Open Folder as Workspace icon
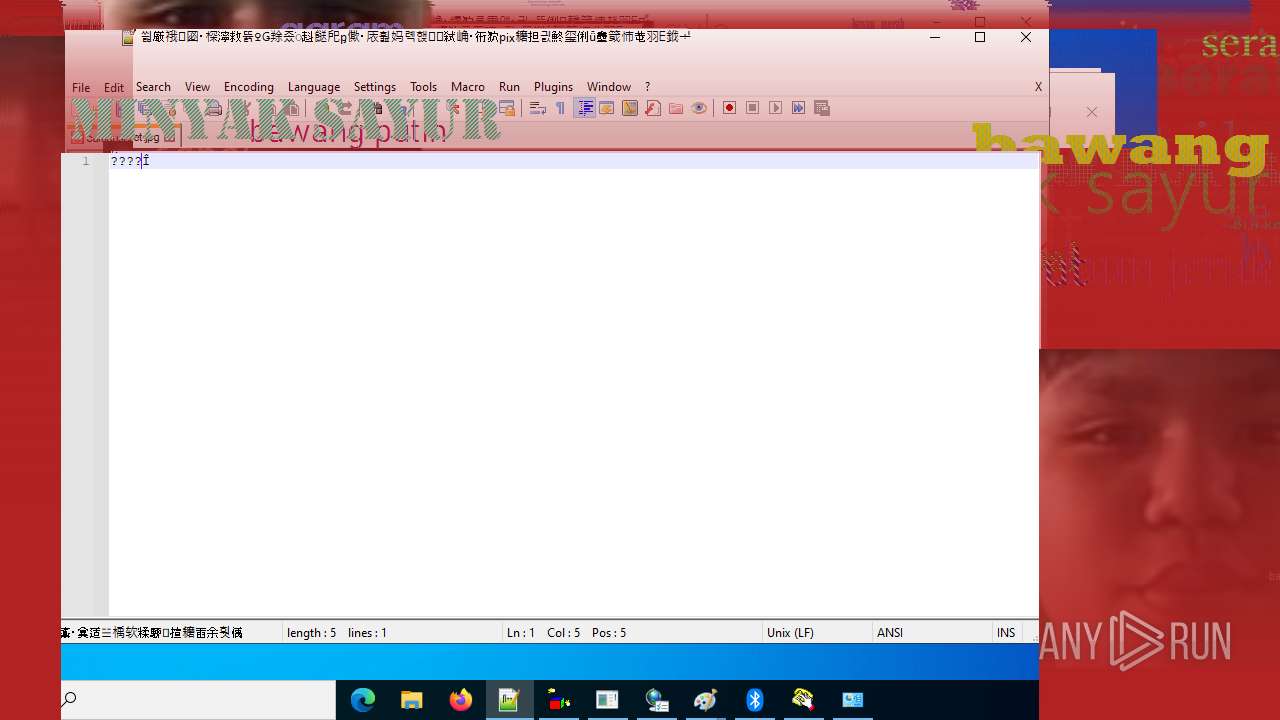Viewport: 1280px width, 720px height. coord(676,108)
